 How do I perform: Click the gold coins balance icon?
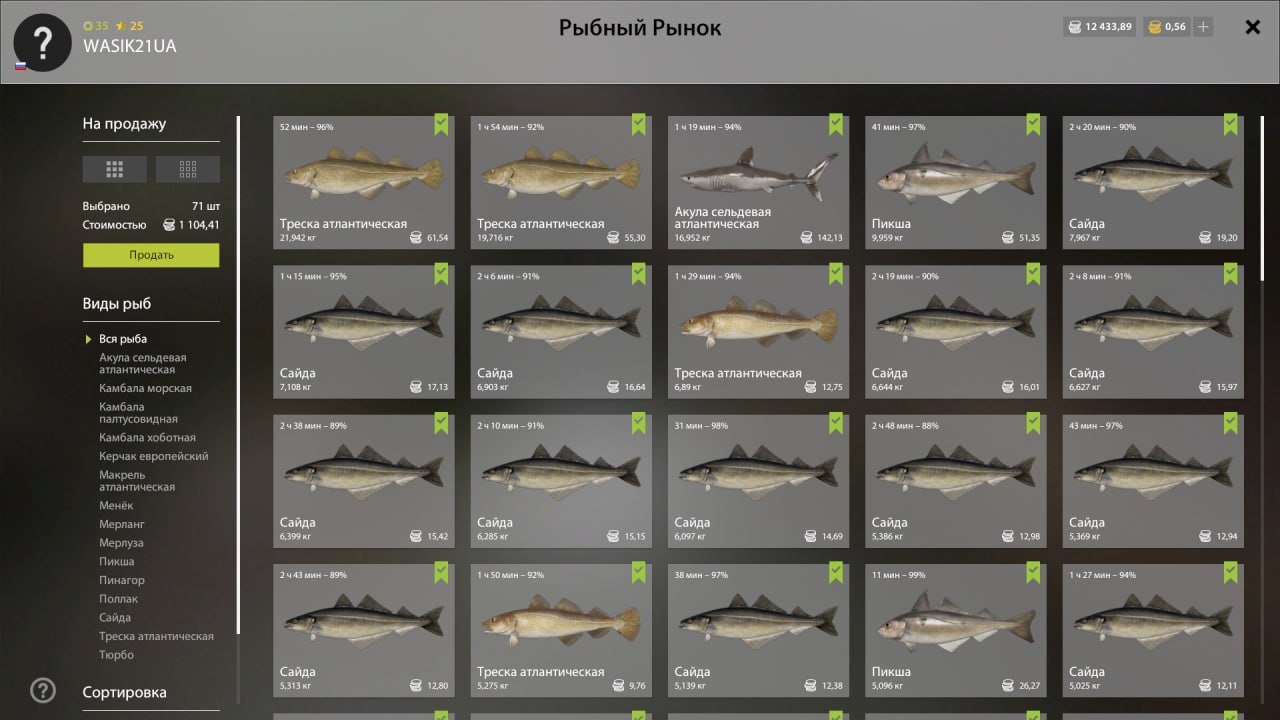pos(1154,27)
